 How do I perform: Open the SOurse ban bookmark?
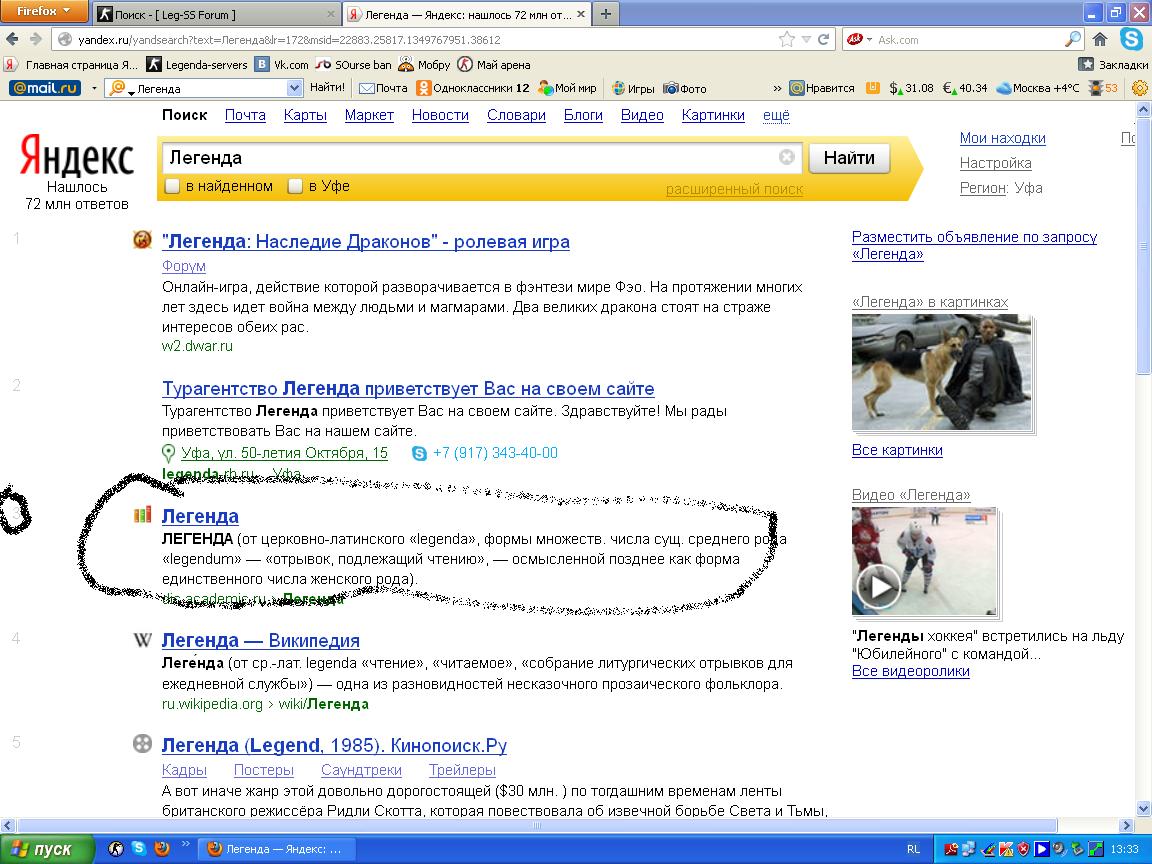[x=353, y=65]
